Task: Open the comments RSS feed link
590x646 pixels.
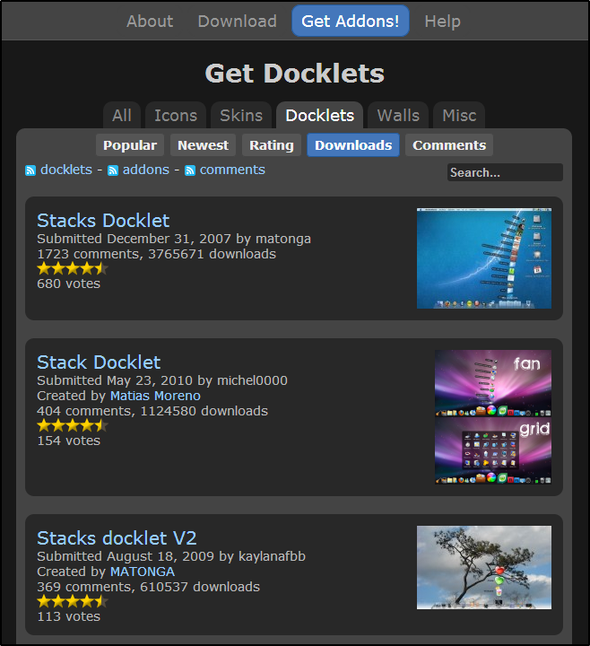Action: tap(232, 170)
